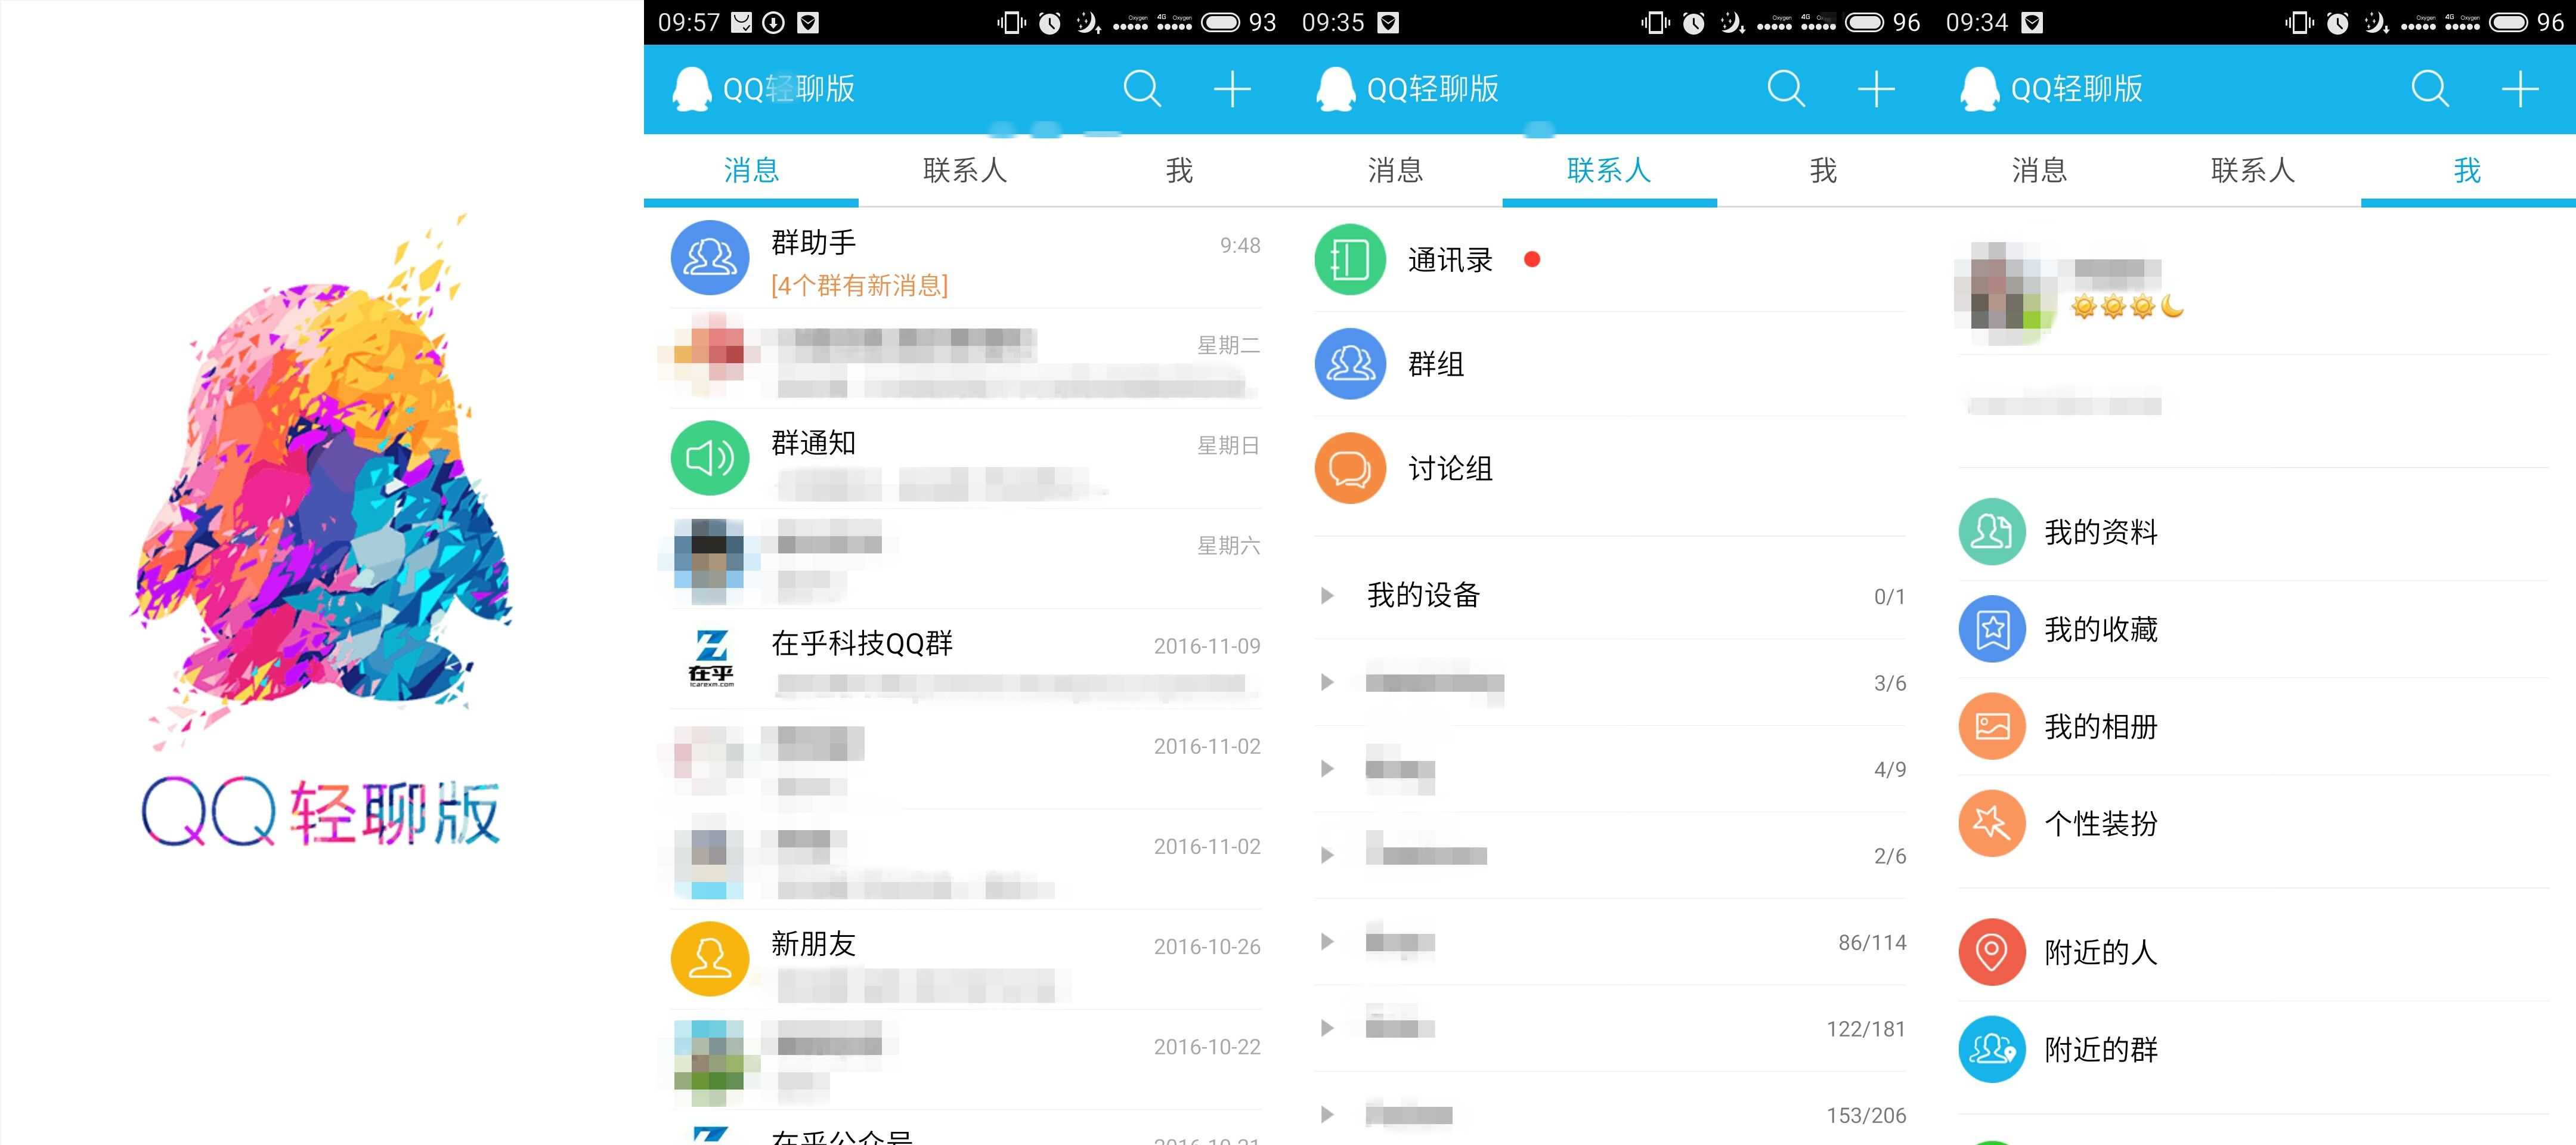Open 我的收藏 blue bookmark icon
The width and height of the screenshot is (2576, 1145).
point(1992,629)
